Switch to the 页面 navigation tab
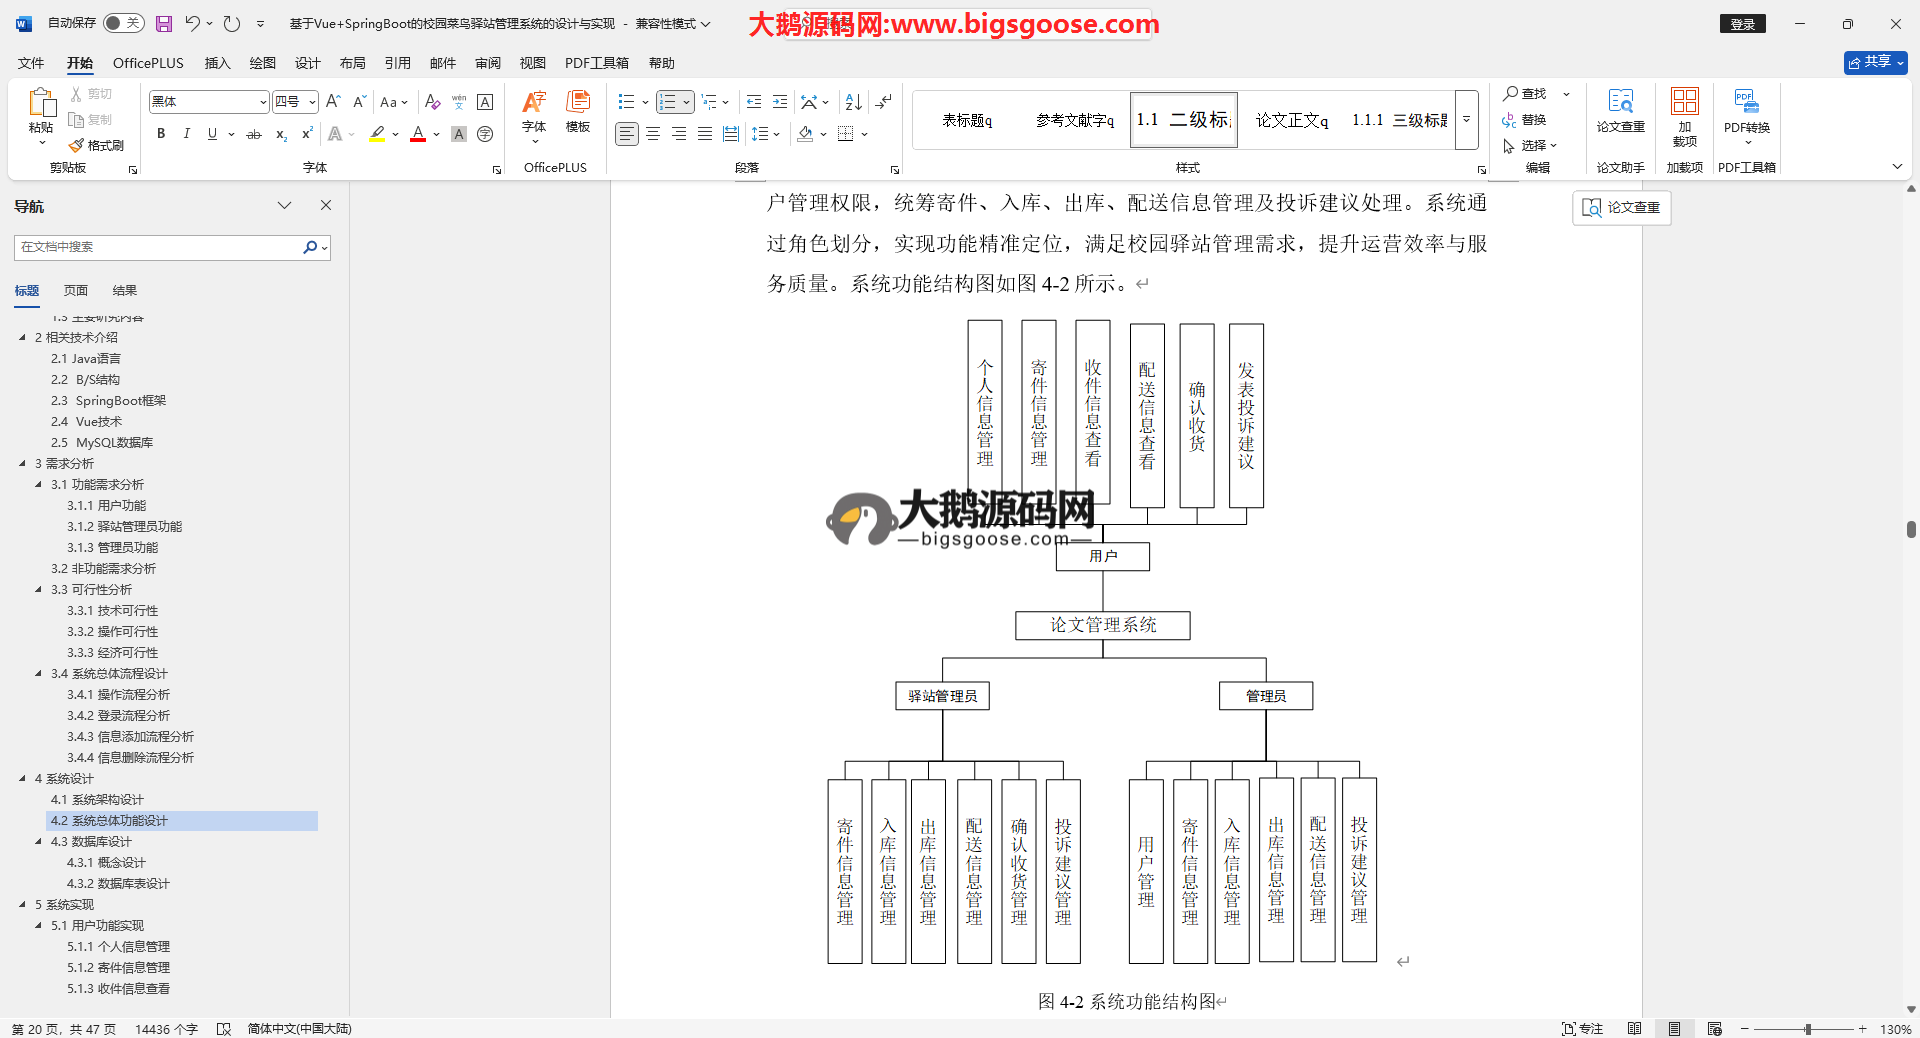This screenshot has width=1920, height=1038. point(76,291)
